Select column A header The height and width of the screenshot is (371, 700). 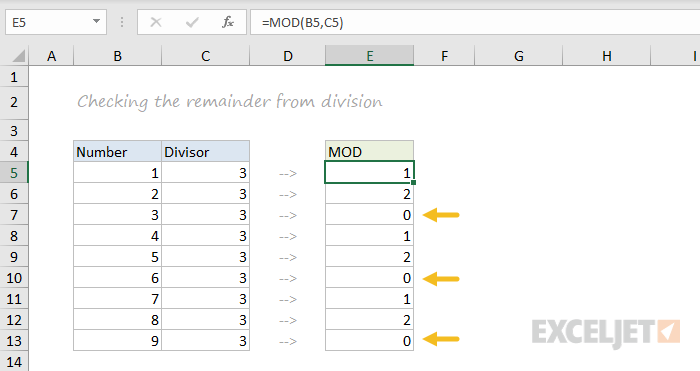click(51, 56)
